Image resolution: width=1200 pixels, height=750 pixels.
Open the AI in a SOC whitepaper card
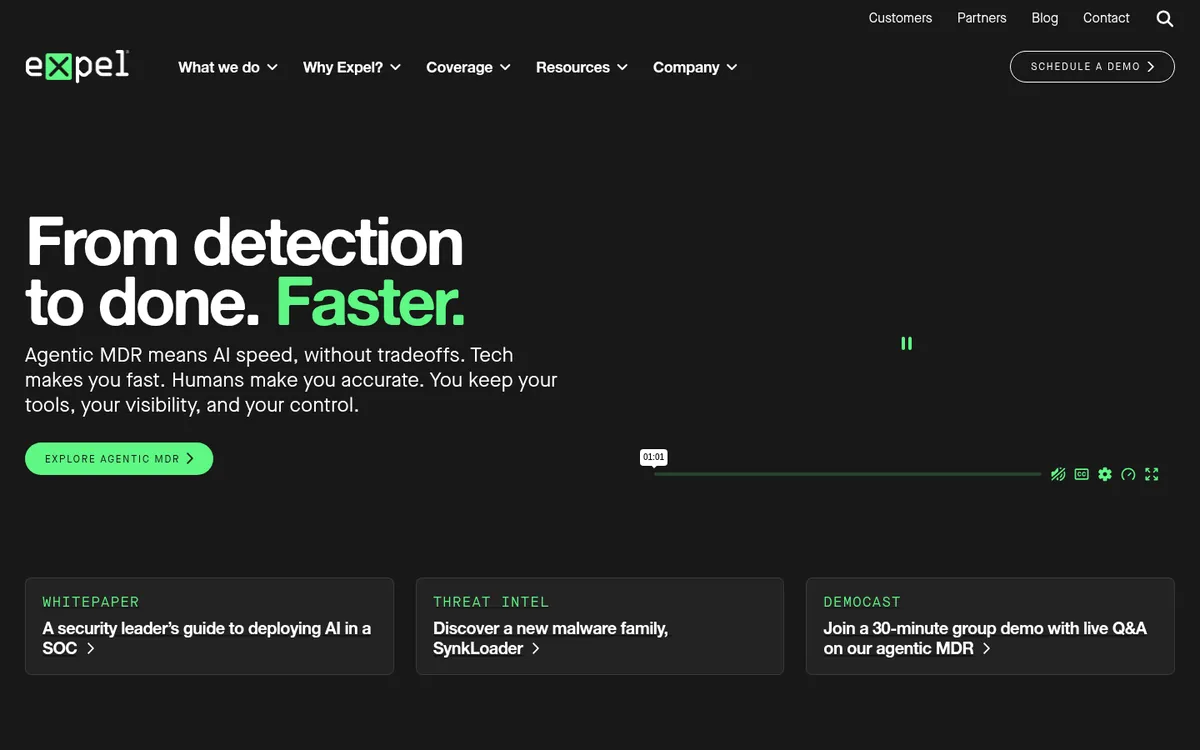point(209,626)
